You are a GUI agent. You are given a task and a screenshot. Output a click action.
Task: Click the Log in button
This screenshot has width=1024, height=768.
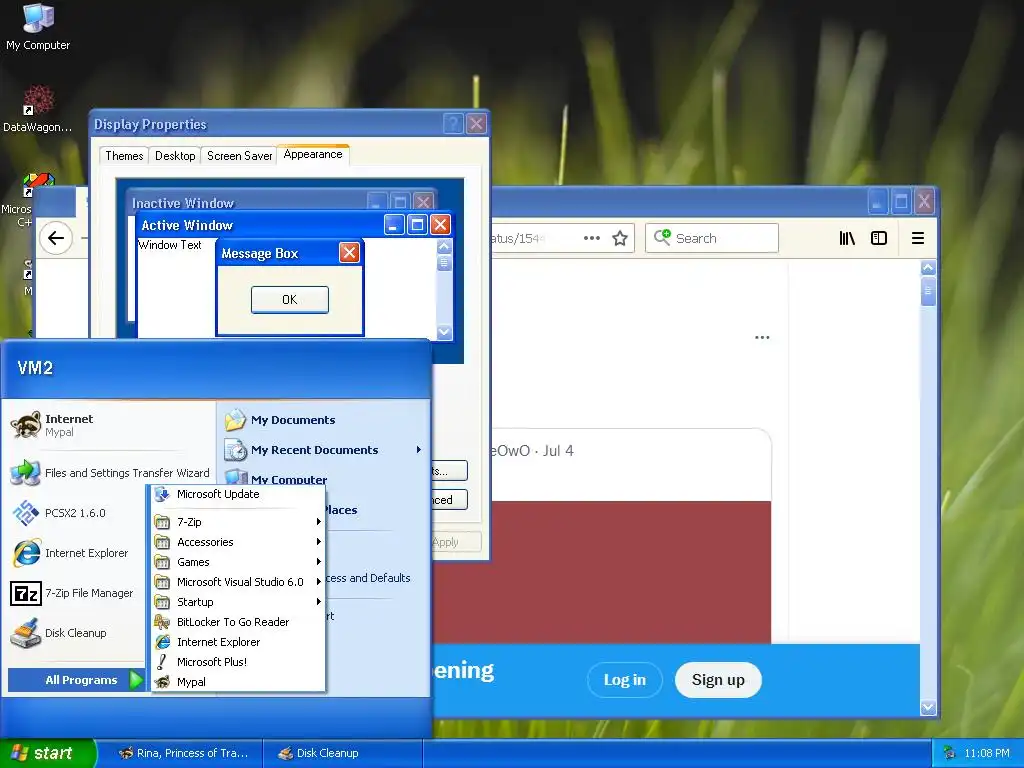624,680
